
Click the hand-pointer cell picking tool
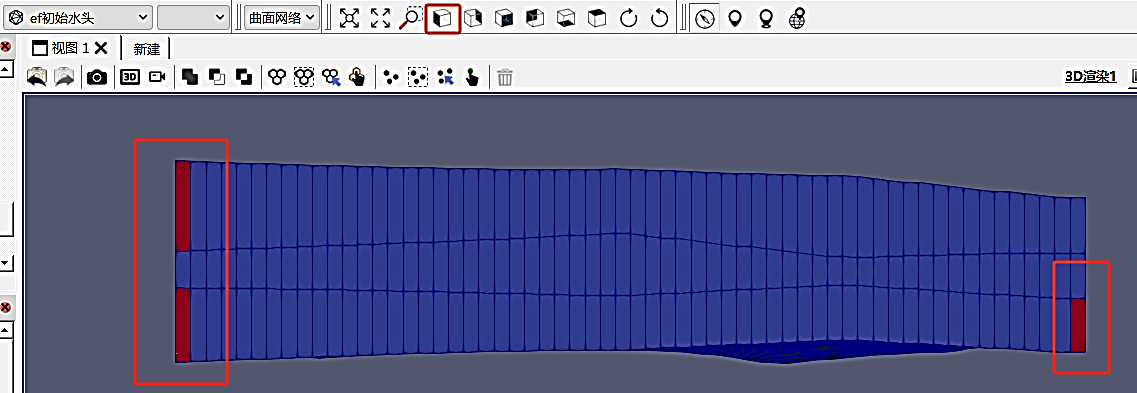click(x=357, y=77)
